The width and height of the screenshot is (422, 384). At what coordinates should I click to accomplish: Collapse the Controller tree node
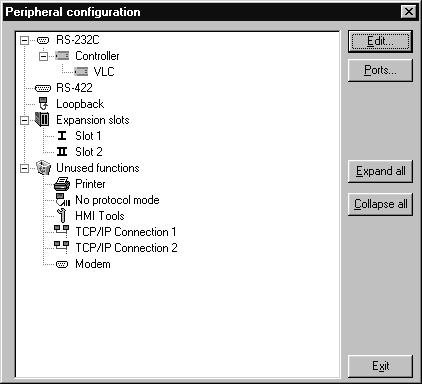43,56
